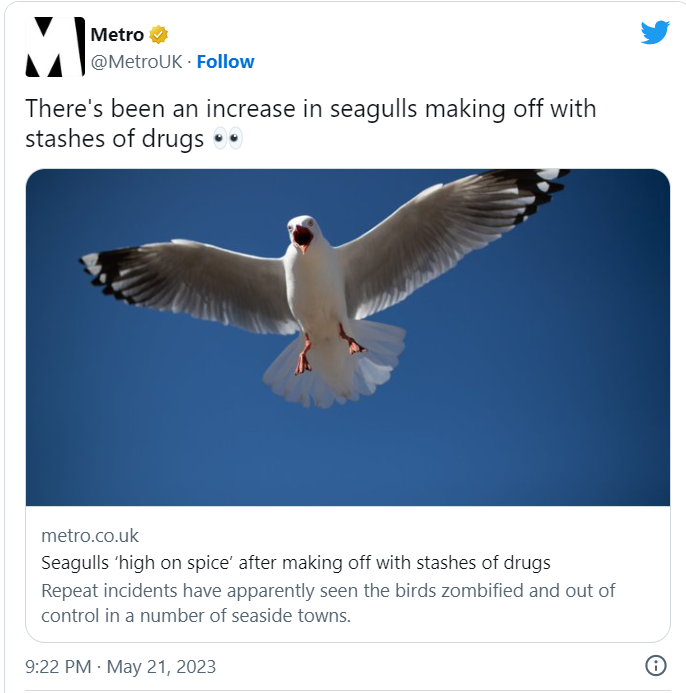Image resolution: width=686 pixels, height=693 pixels.
Task: Visit the @MetroUK handle
Action: (136, 62)
